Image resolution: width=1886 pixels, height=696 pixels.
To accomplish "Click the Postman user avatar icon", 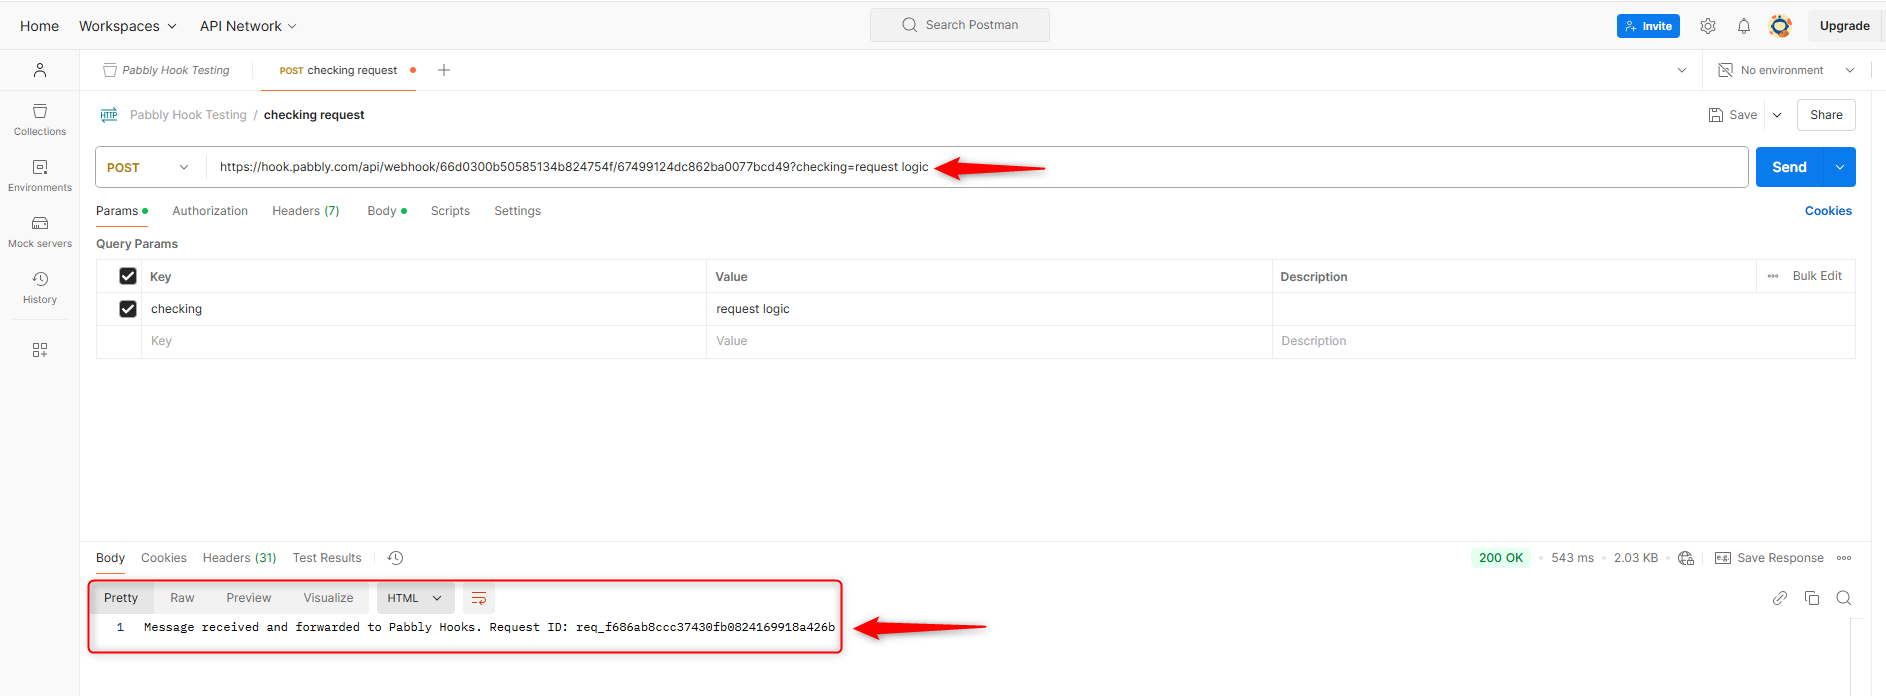I will (x=1780, y=26).
